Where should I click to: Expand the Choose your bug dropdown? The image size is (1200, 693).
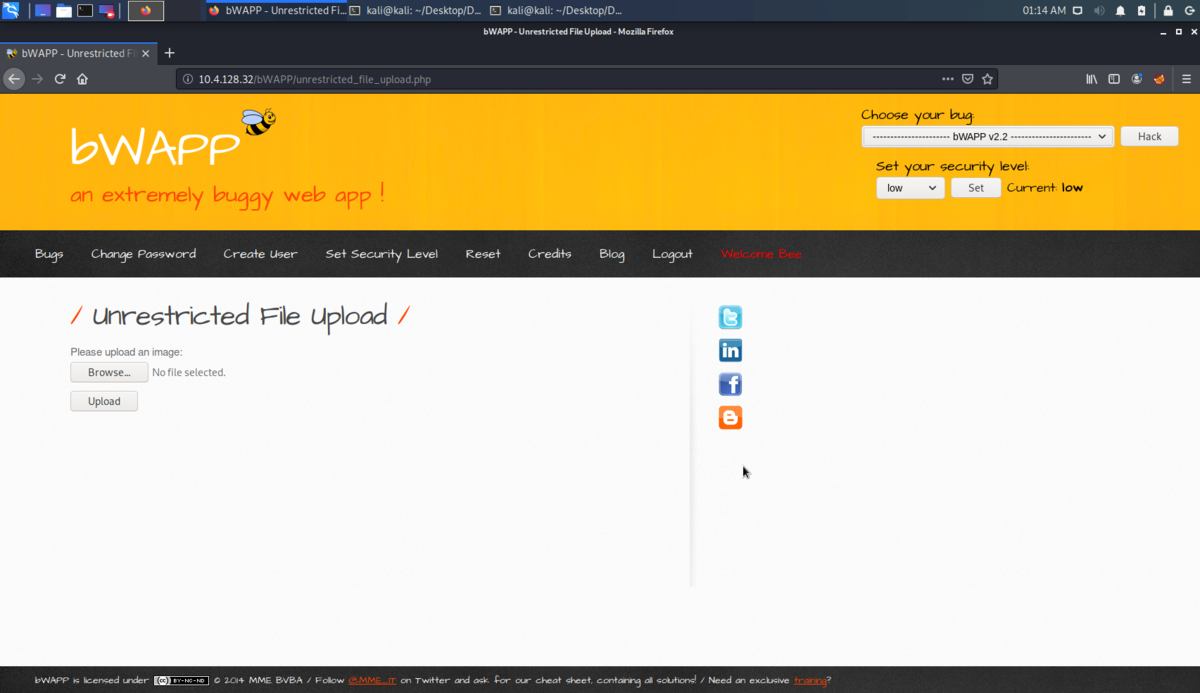(x=988, y=136)
